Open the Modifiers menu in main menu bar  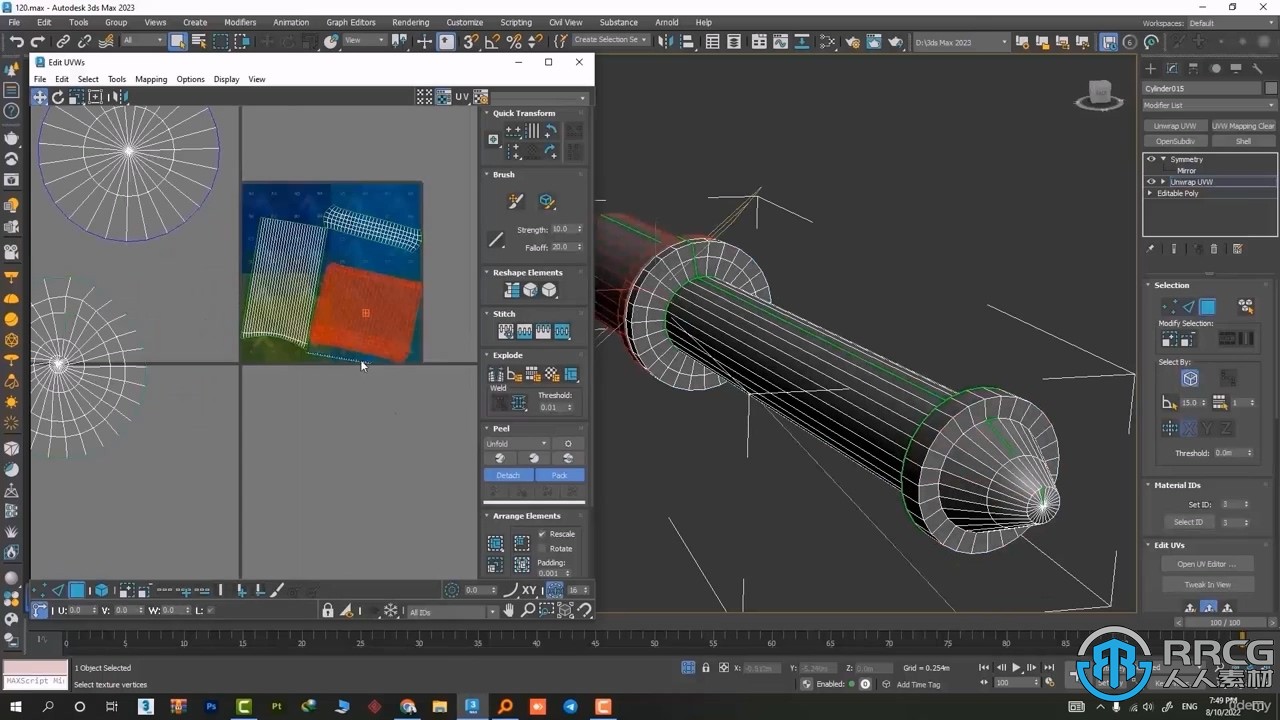240,22
